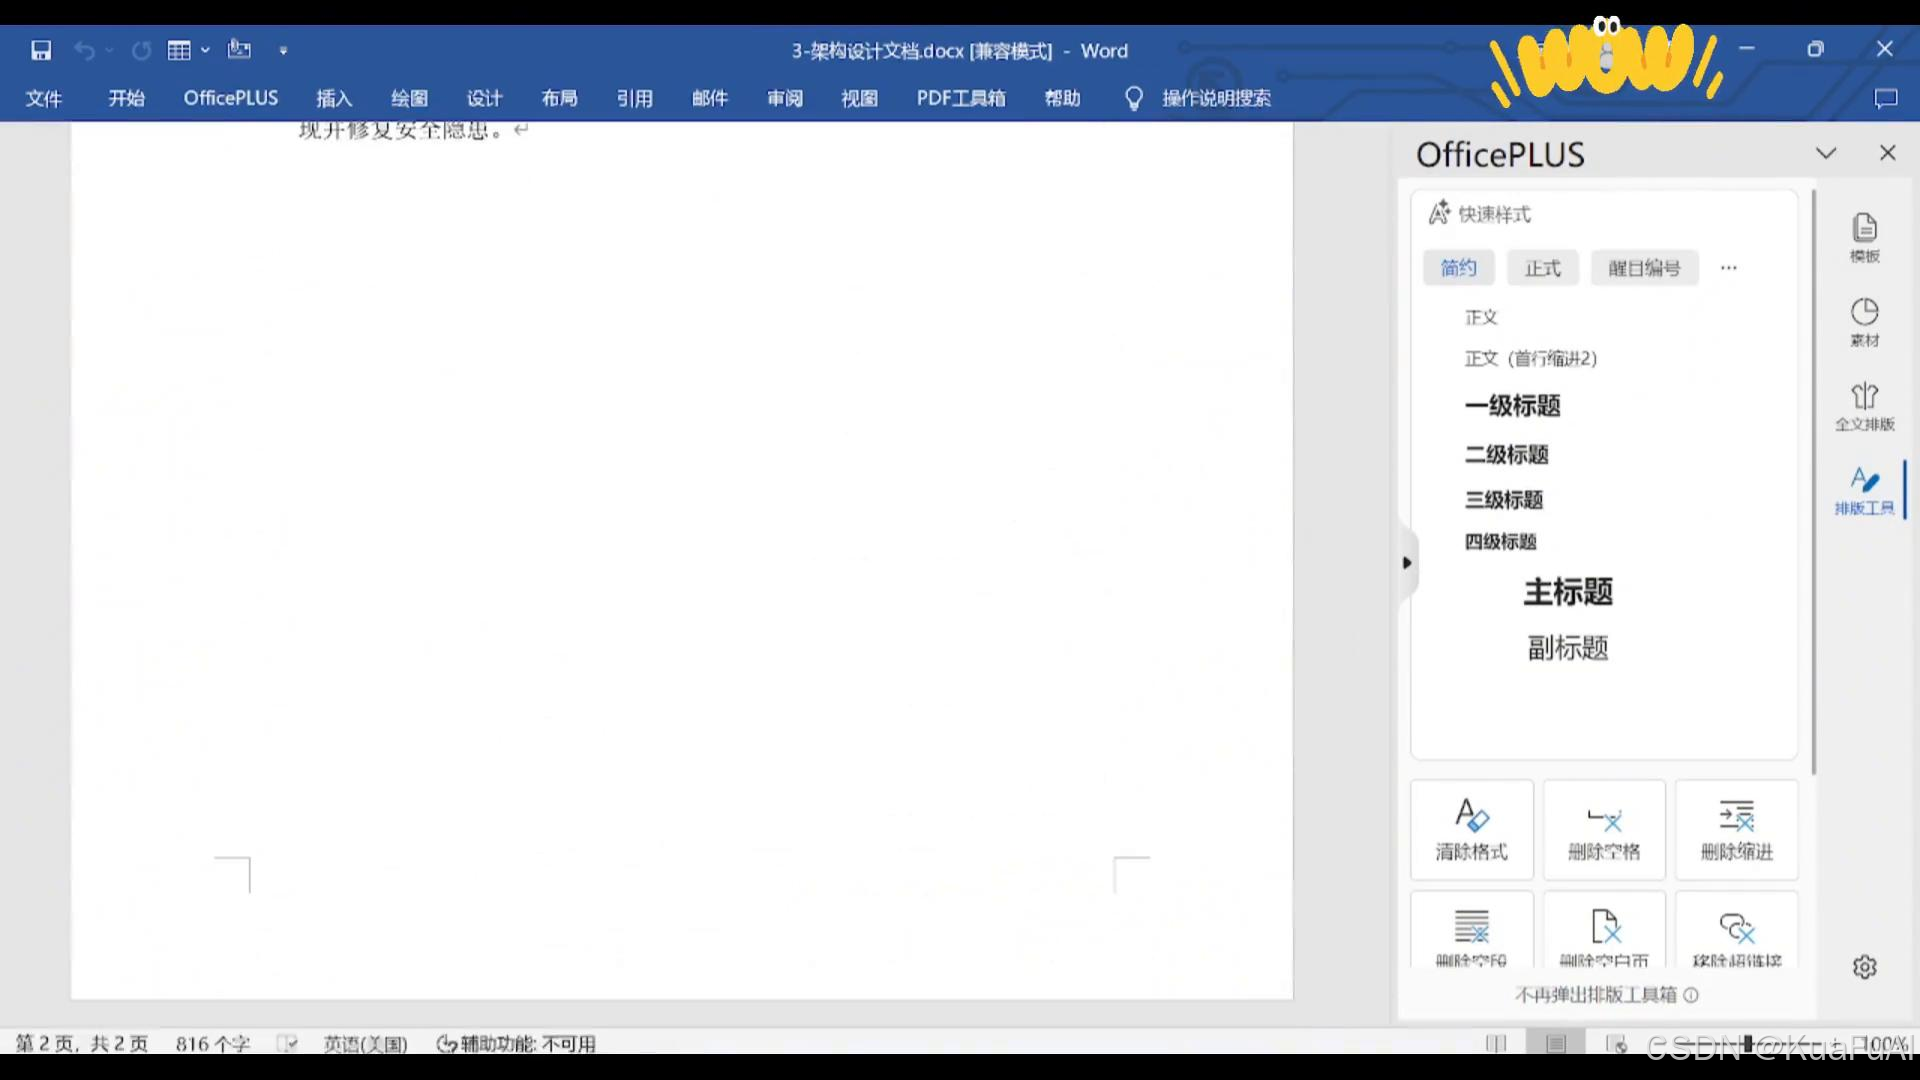Open OfficePLUS settings gear icon
Screen dimensions: 1920x1080
[1864, 967]
